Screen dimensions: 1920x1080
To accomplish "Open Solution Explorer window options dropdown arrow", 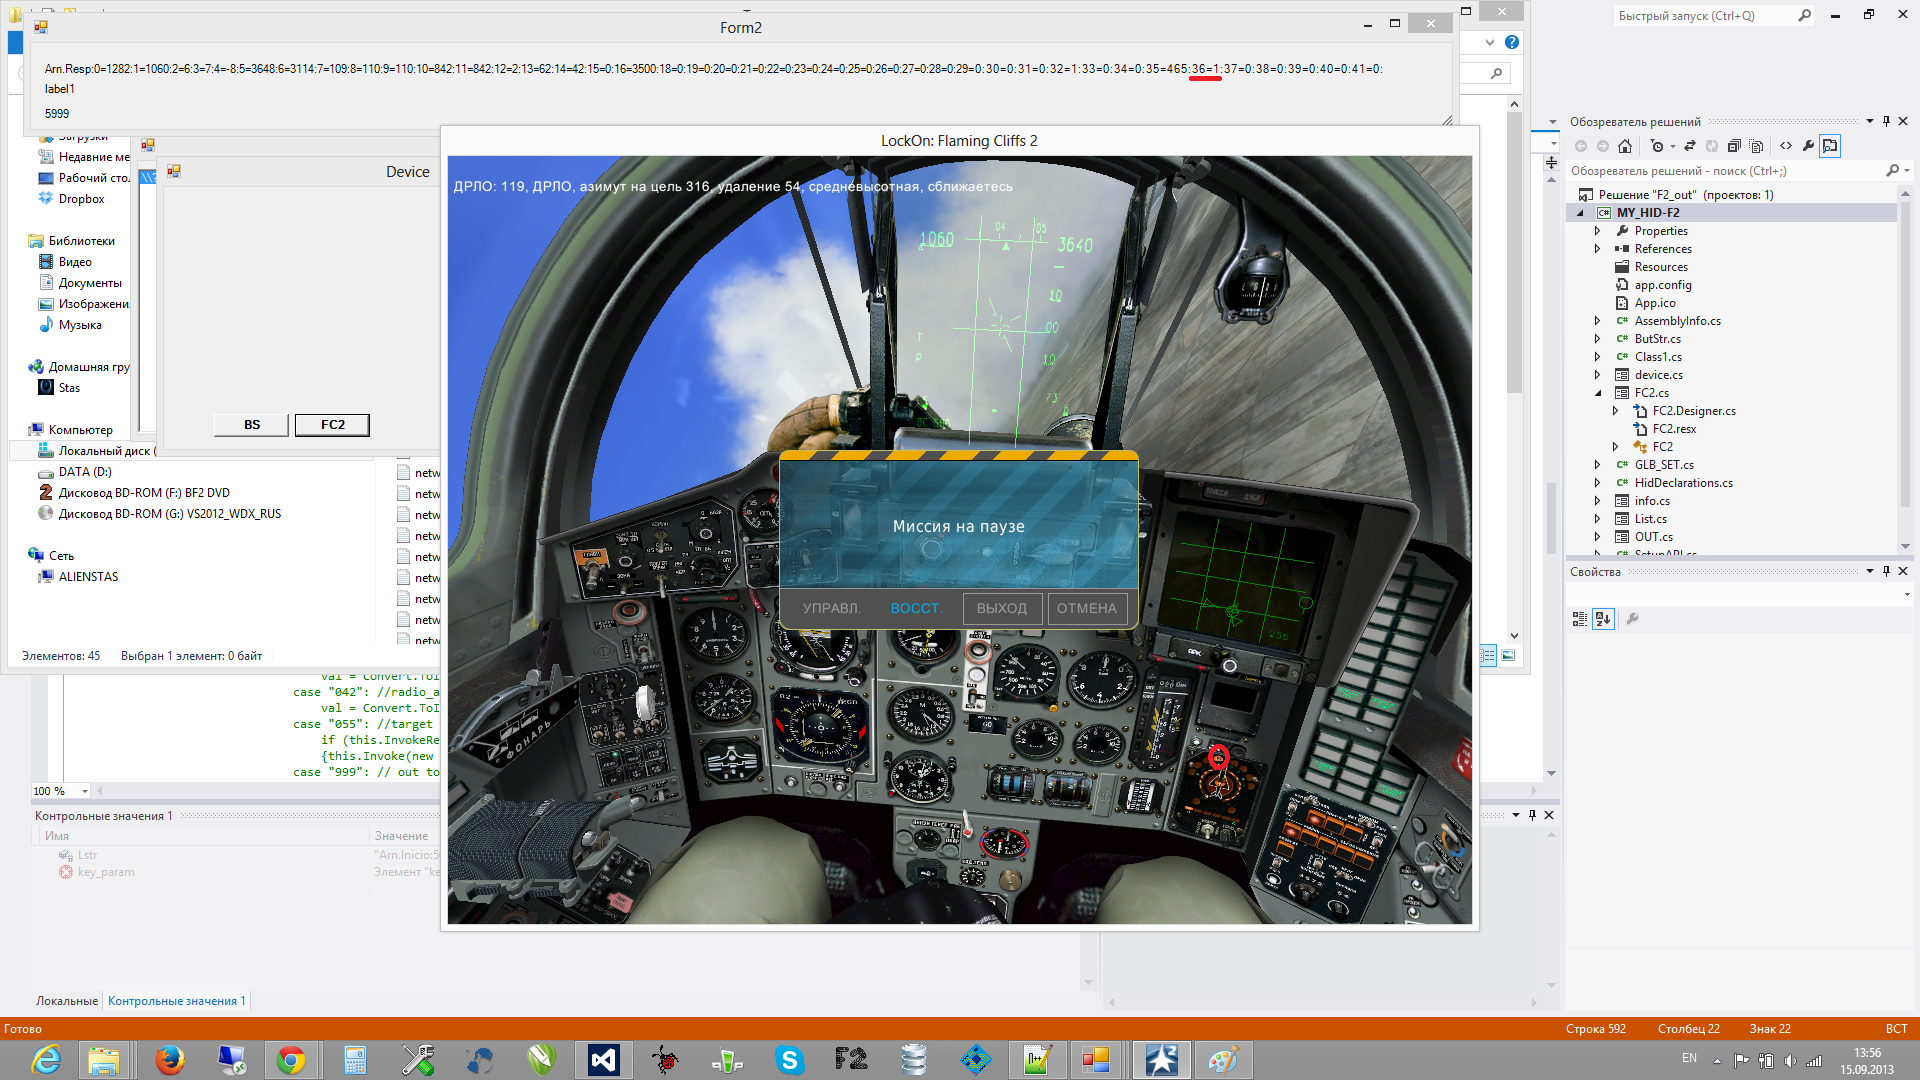I will (1870, 121).
